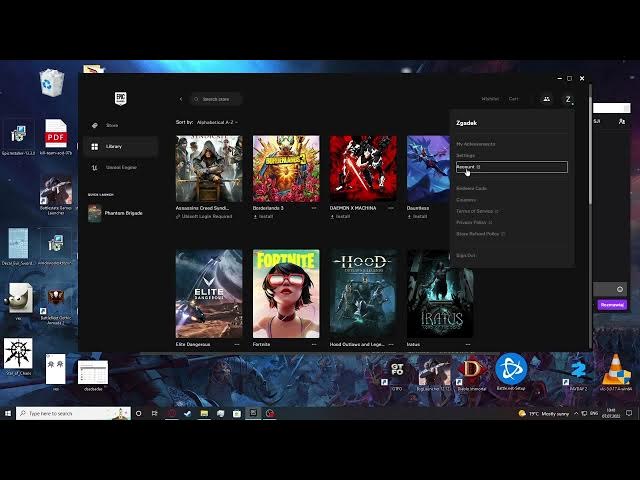Screen dimensions: 640x480
Task: Open GTFO desktop shortcut
Action: [x=397, y=373]
